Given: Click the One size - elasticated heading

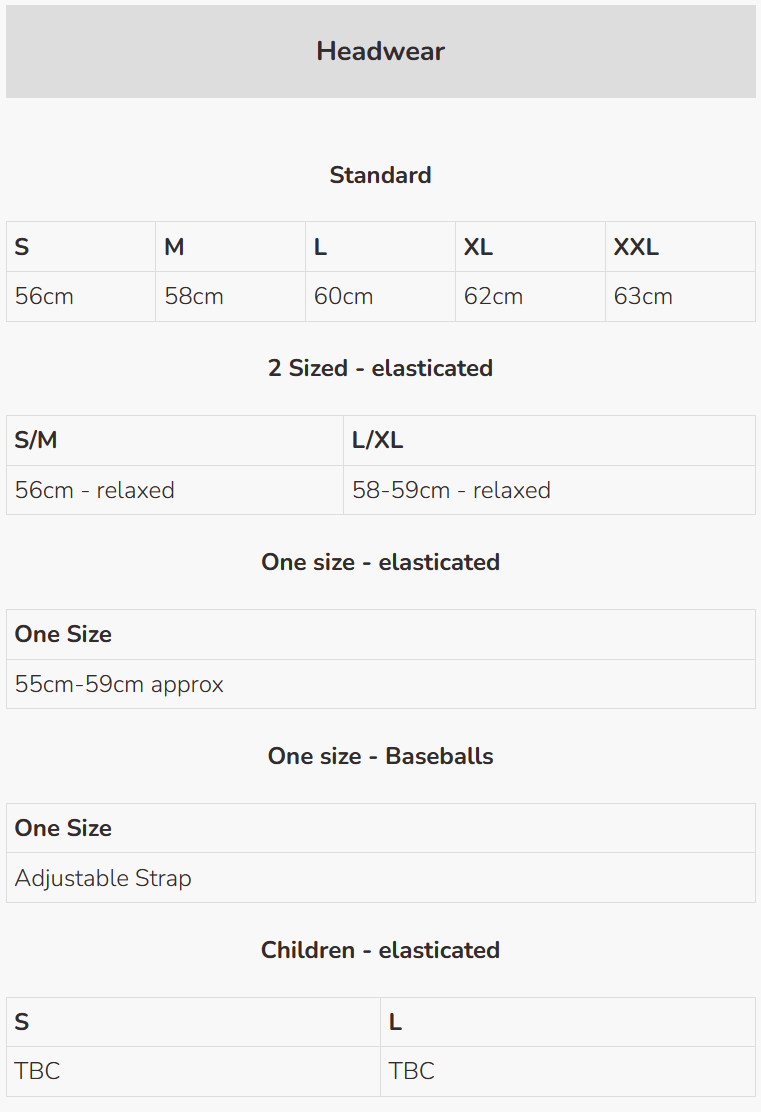Looking at the screenshot, I should [380, 562].
